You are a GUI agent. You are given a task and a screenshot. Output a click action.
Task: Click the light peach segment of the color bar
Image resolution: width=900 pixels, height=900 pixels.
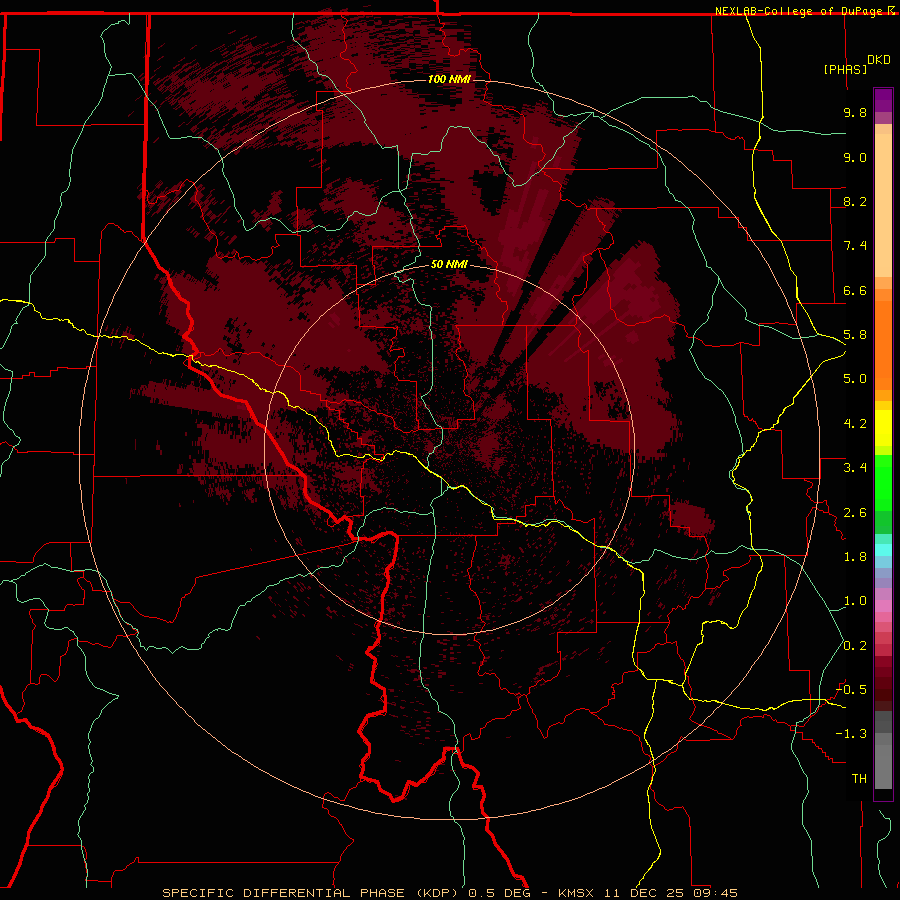883,205
